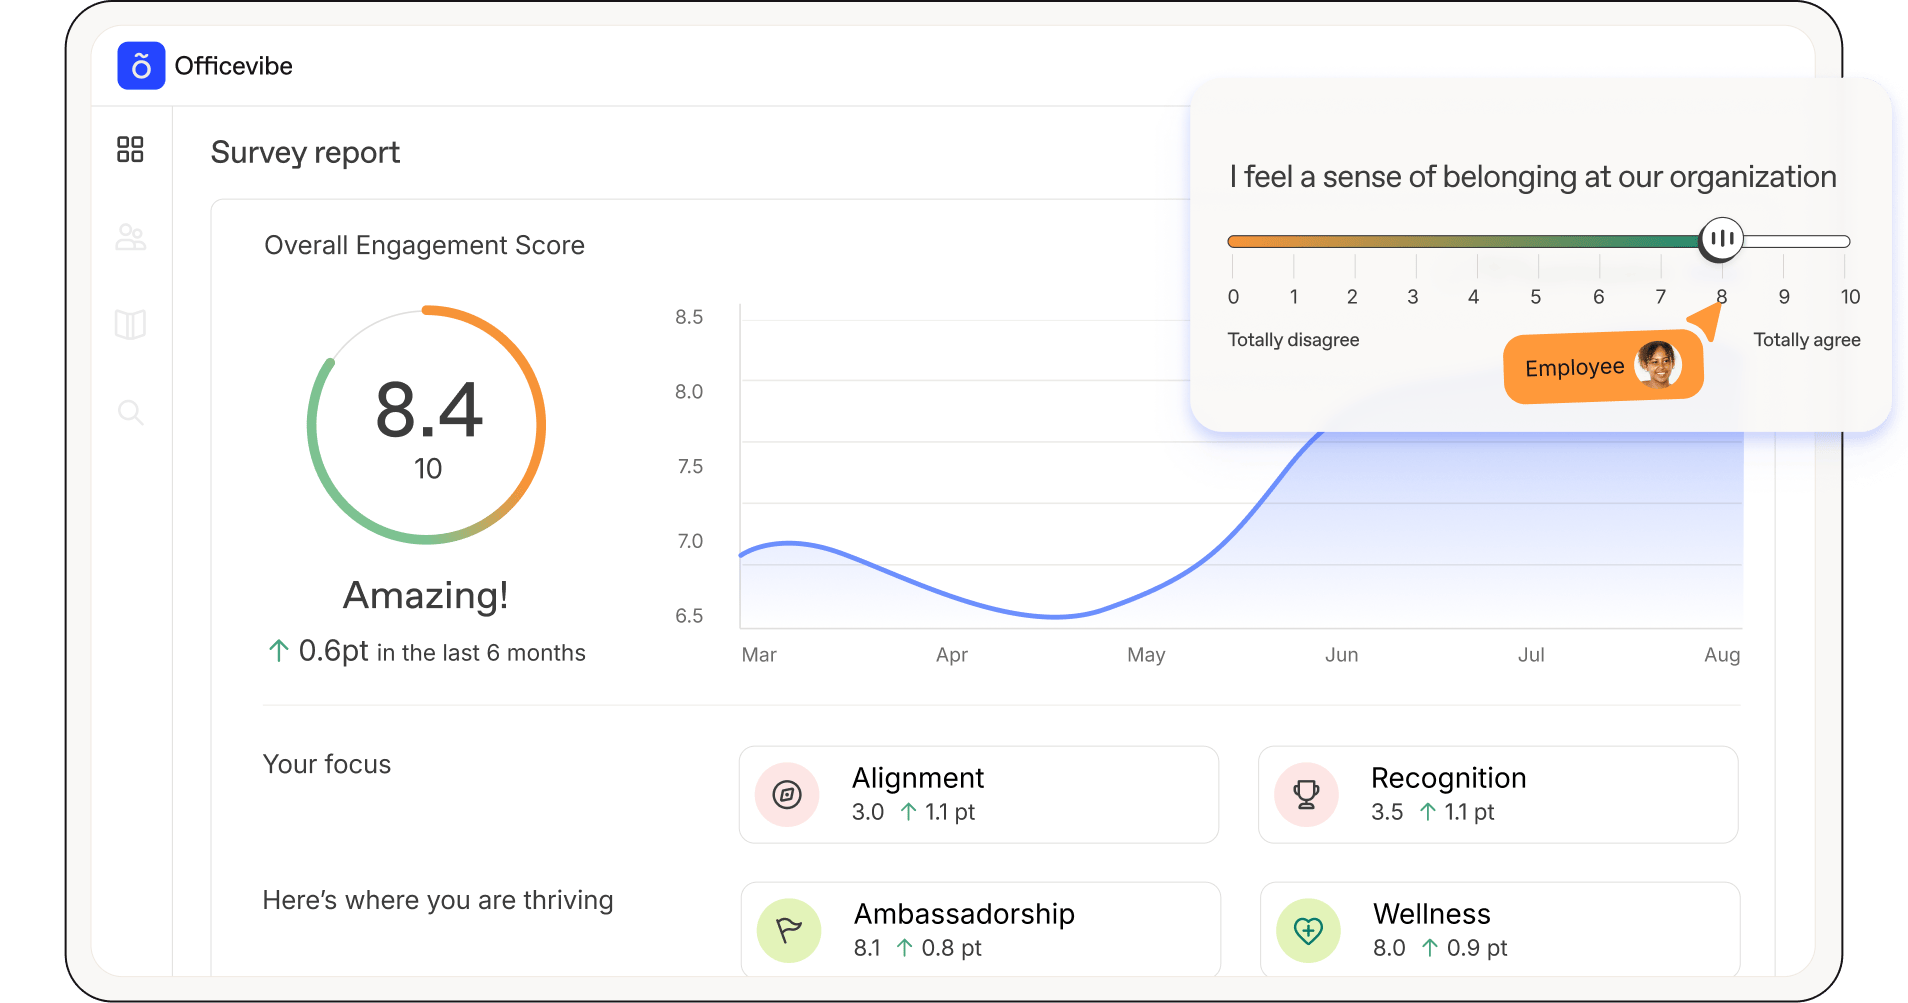The image size is (1908, 1003).
Task: Open the book icon in sidebar
Action: pyautogui.click(x=130, y=324)
